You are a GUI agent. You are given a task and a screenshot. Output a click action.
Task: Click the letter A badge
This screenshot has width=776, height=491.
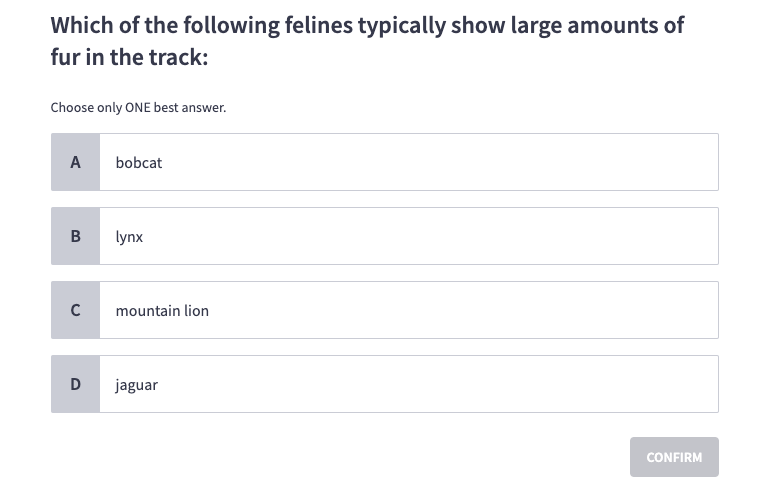point(75,162)
